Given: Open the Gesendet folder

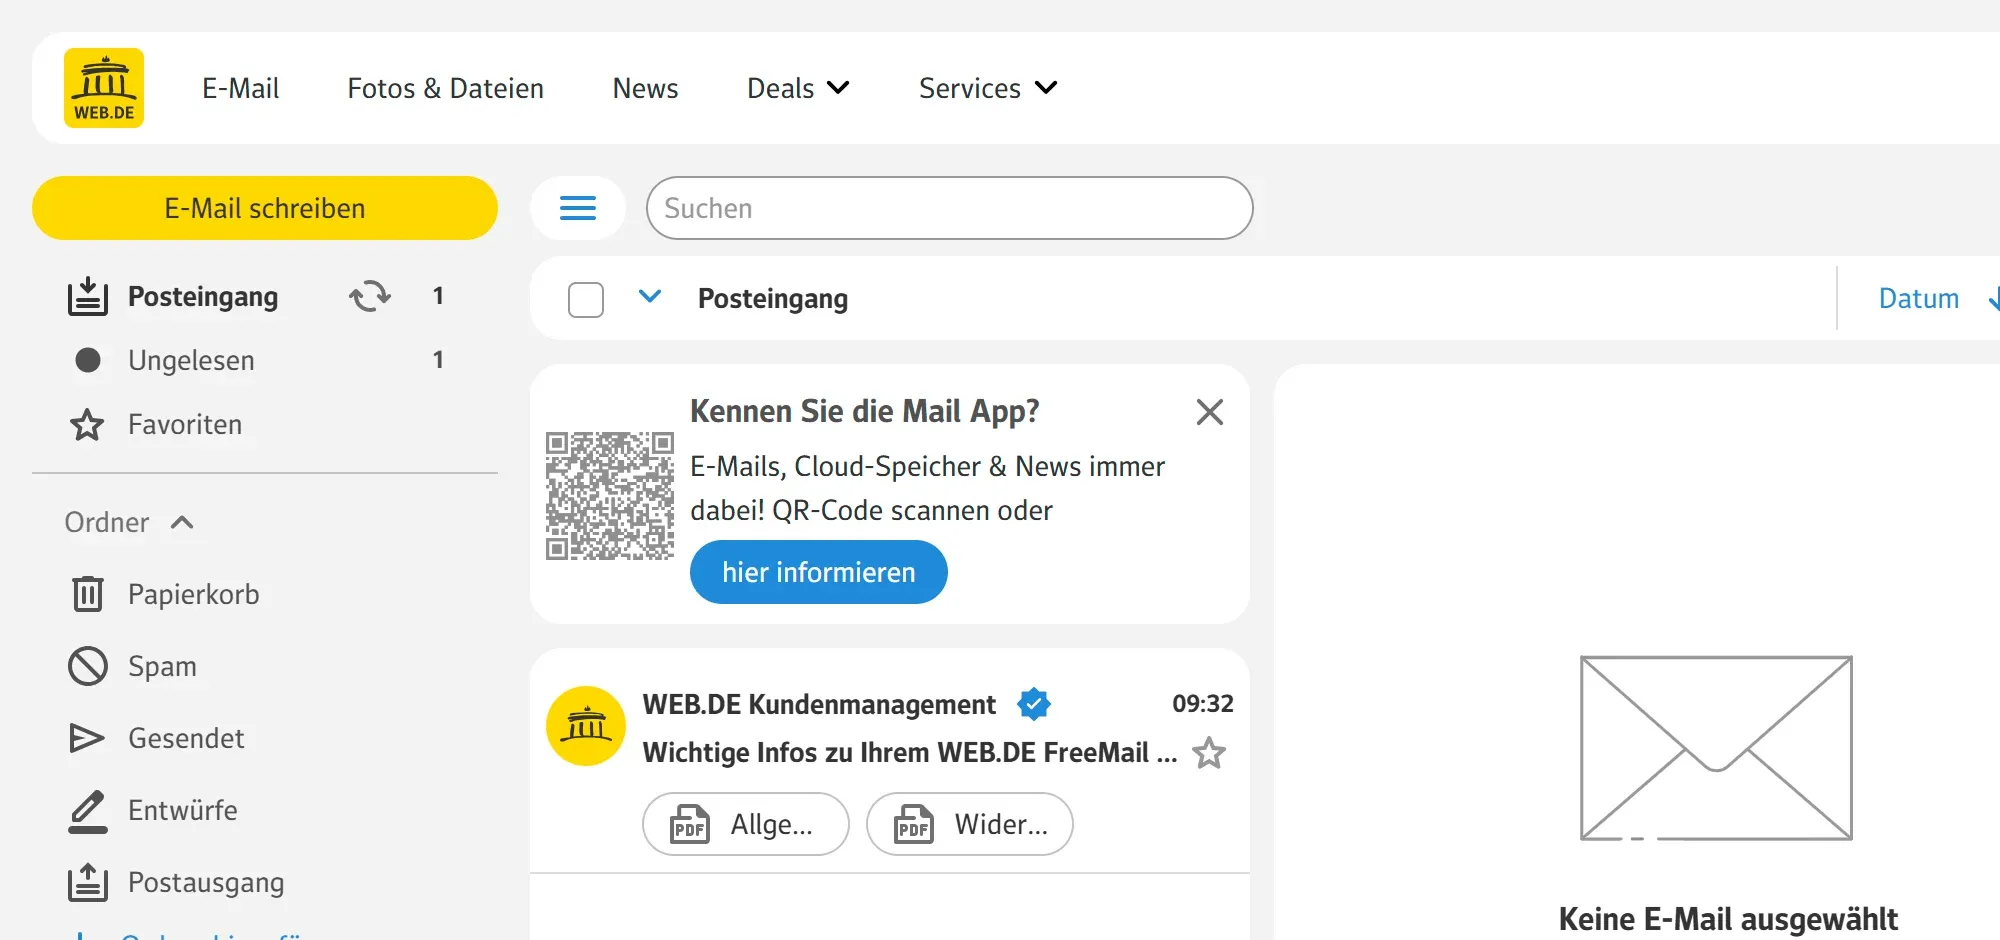Looking at the screenshot, I should 186,738.
